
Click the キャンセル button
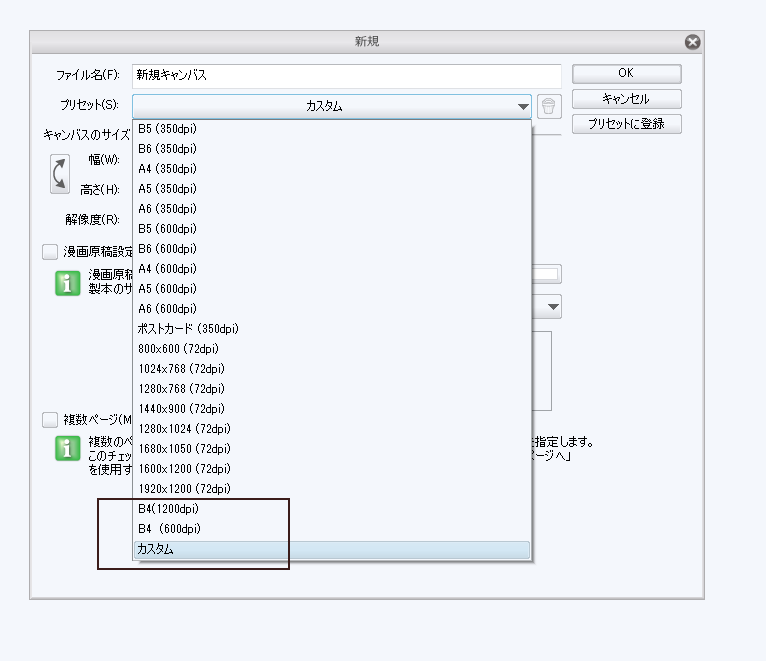(x=626, y=99)
